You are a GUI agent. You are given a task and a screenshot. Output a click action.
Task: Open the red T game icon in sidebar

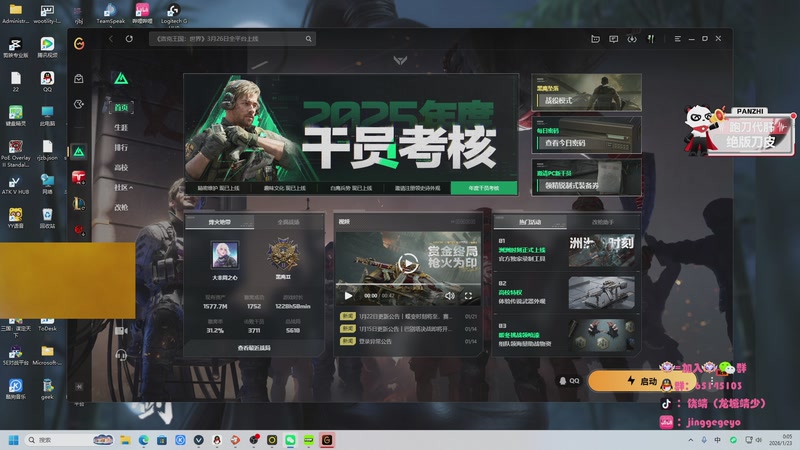click(79, 177)
